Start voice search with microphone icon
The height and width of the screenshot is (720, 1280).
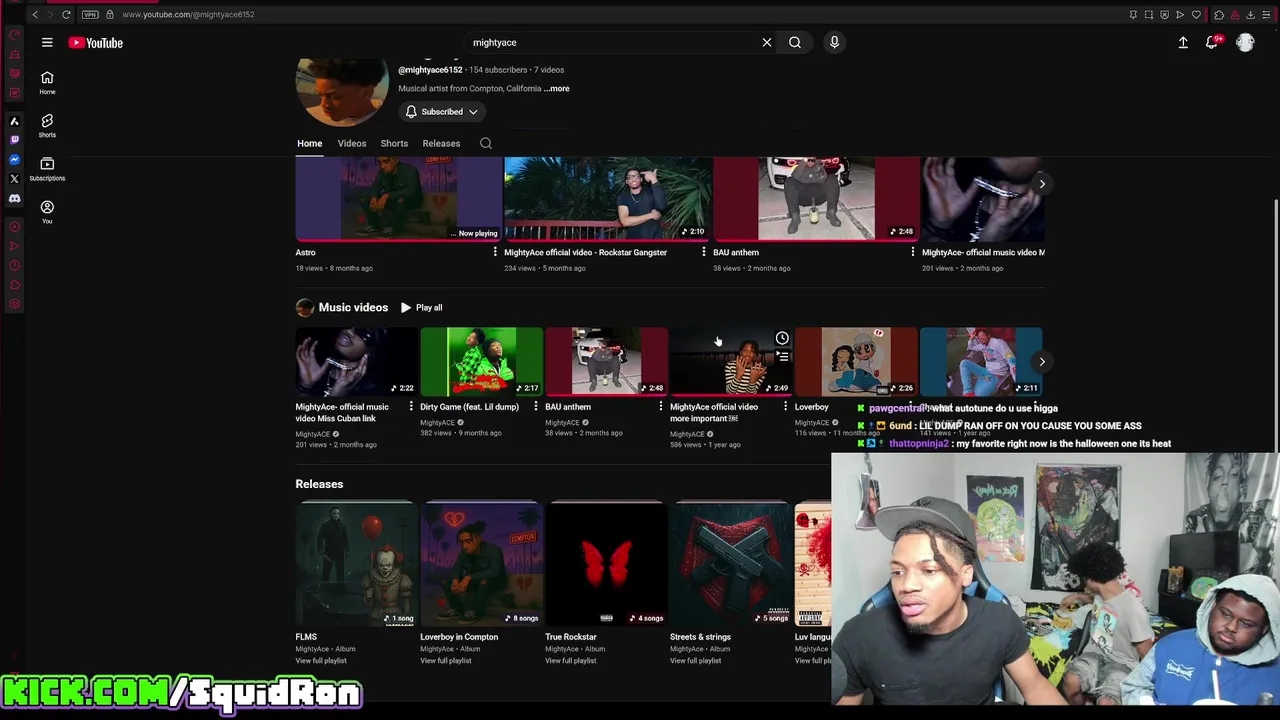tap(834, 43)
